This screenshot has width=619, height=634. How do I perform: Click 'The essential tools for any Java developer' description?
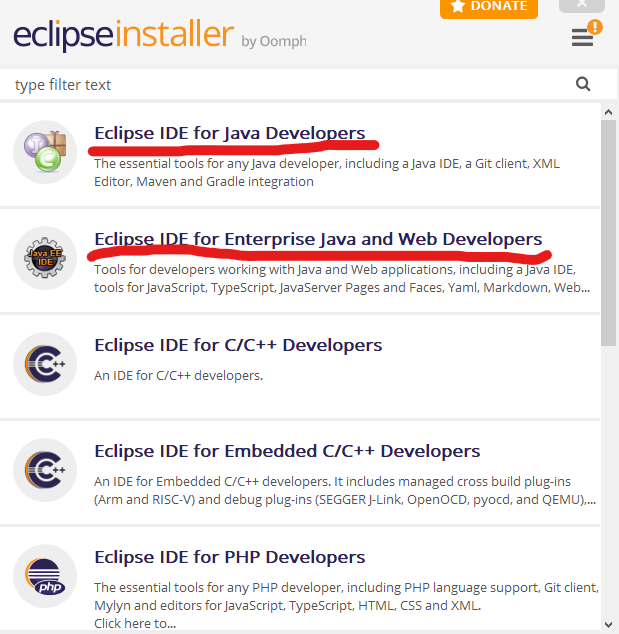(x=327, y=173)
